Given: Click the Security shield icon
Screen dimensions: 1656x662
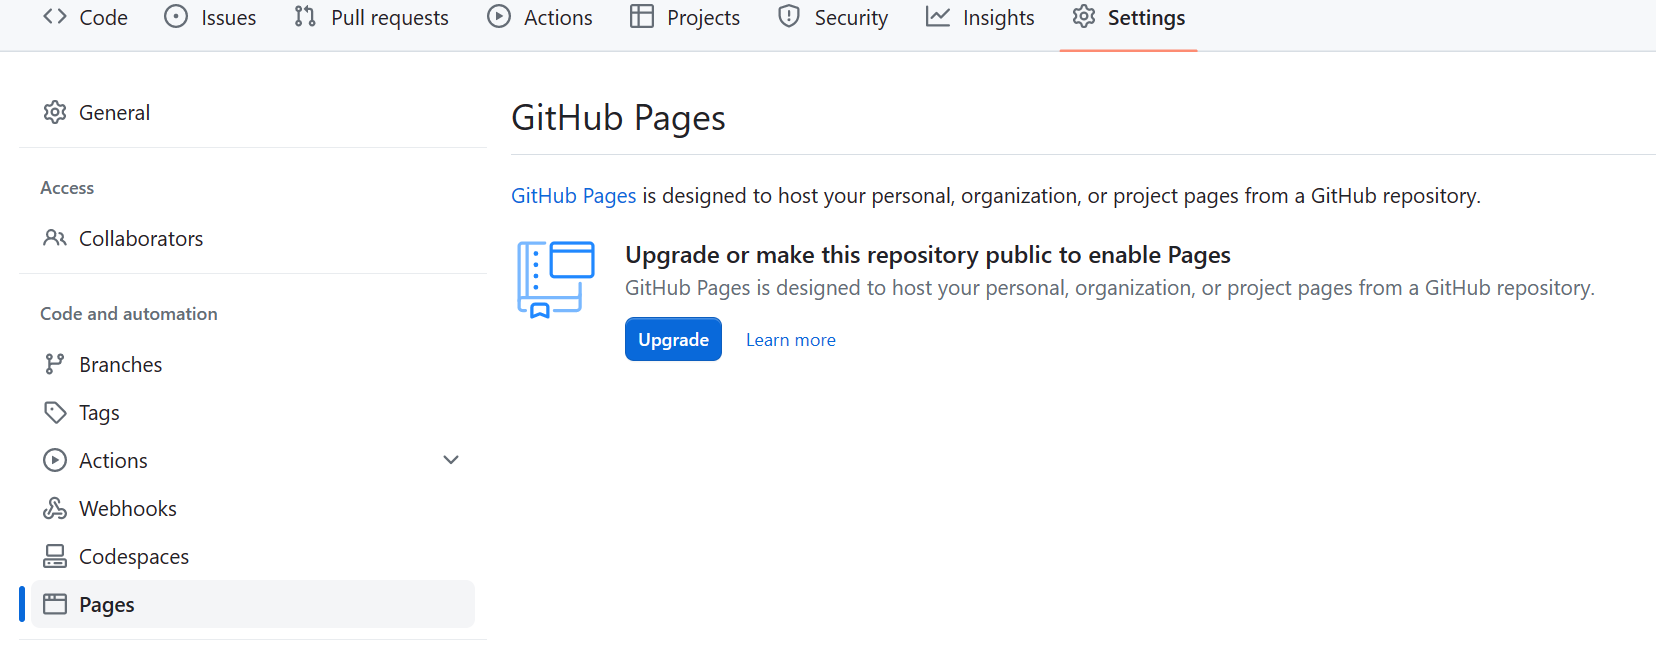Looking at the screenshot, I should click(x=789, y=17).
